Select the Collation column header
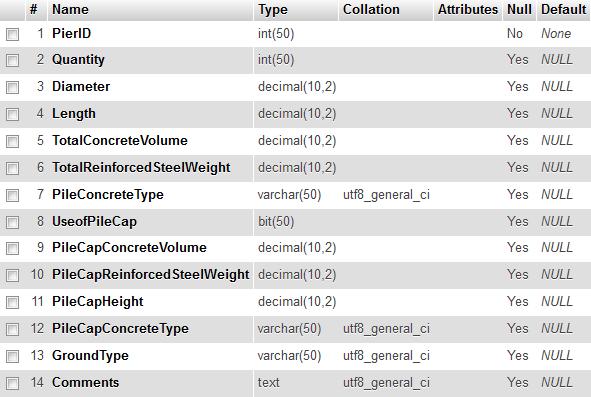Image resolution: width=591 pixels, height=397 pixels. (371, 9)
